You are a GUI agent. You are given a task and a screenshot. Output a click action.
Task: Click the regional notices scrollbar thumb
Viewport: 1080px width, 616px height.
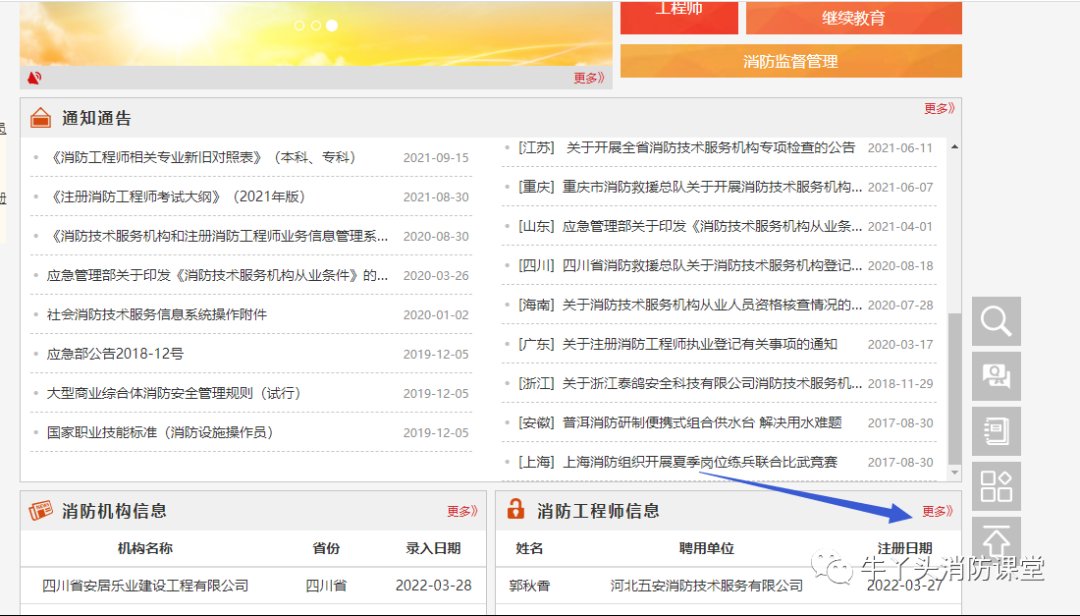click(x=954, y=389)
